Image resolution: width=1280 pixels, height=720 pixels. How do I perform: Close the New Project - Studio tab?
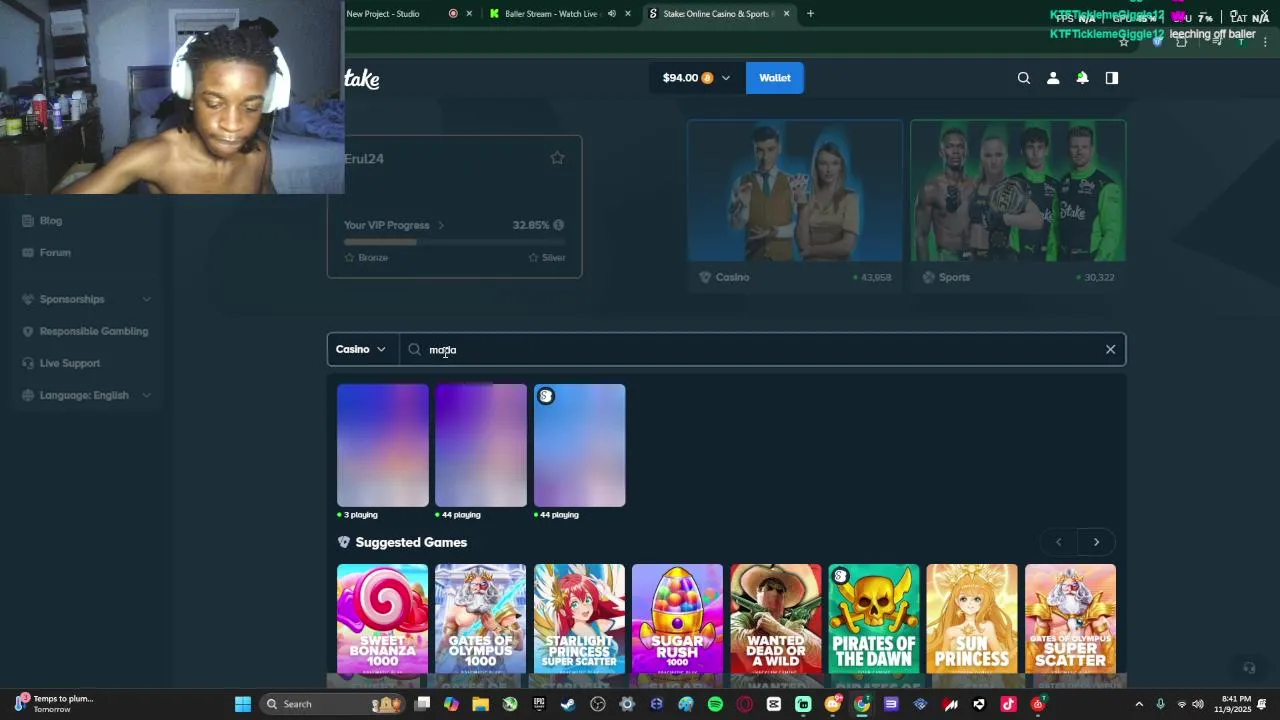pyautogui.click(x=469, y=14)
